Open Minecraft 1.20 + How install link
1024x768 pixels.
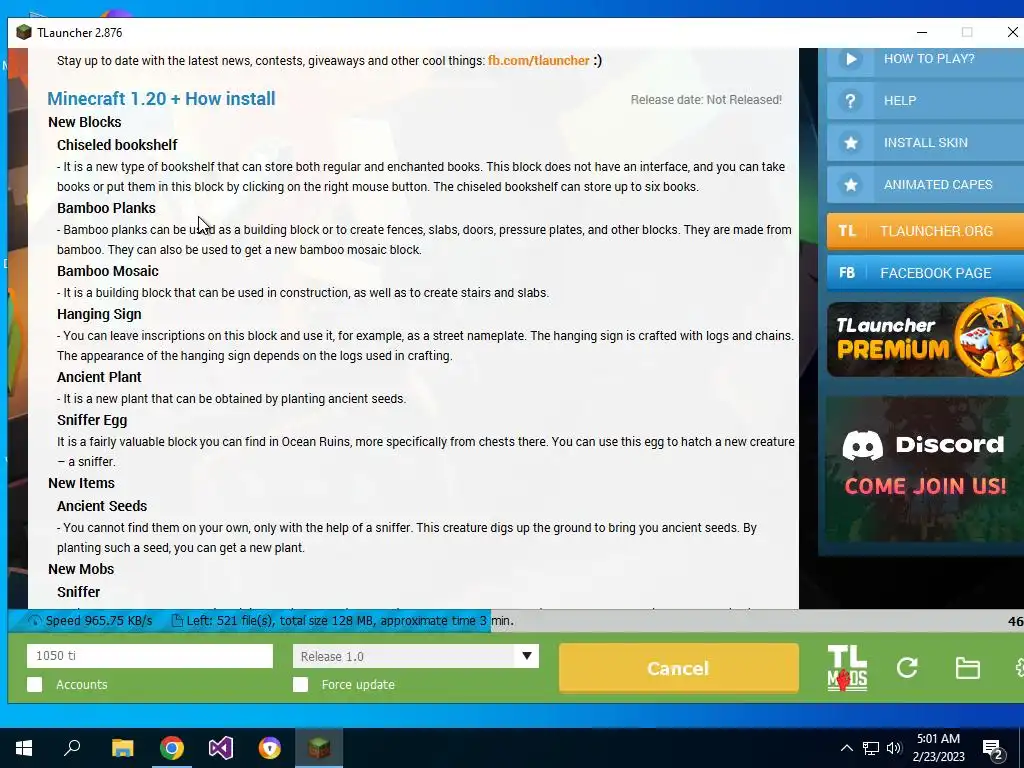(x=161, y=99)
